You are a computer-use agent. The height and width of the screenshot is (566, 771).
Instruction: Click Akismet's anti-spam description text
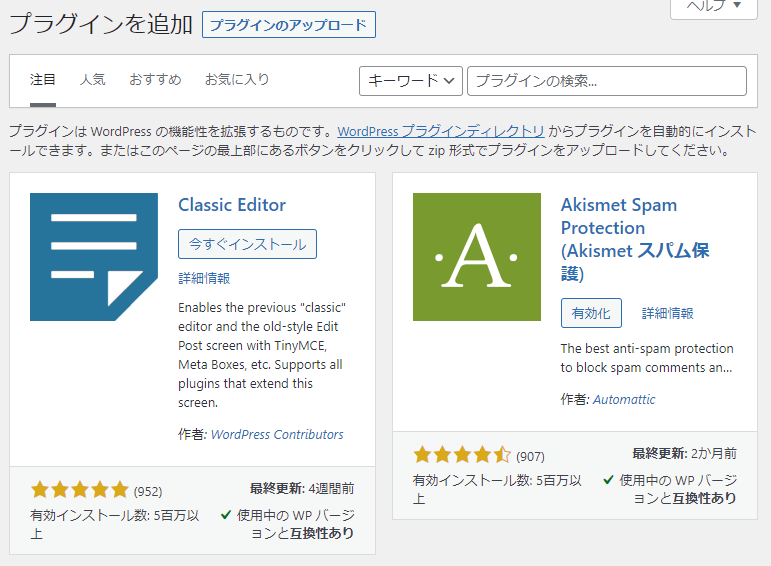point(647,358)
